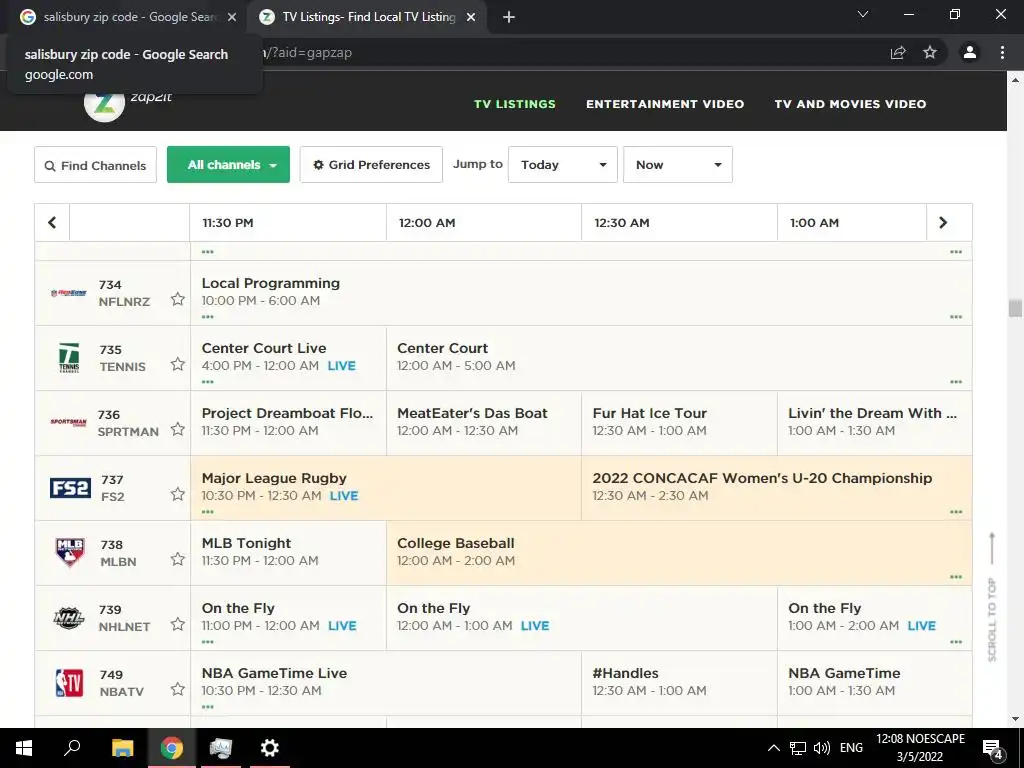Open the tab search chevron

[863, 14]
